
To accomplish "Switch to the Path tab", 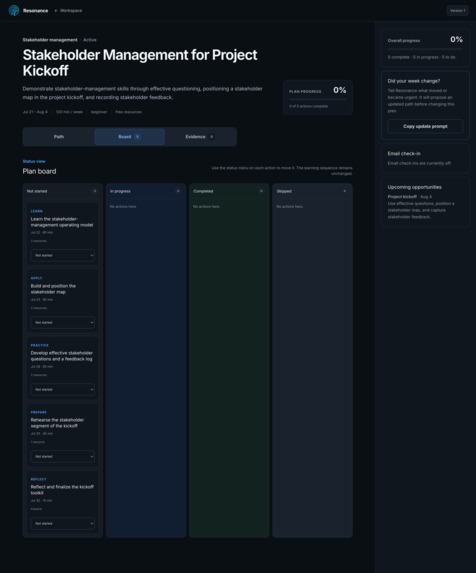I will (59, 137).
